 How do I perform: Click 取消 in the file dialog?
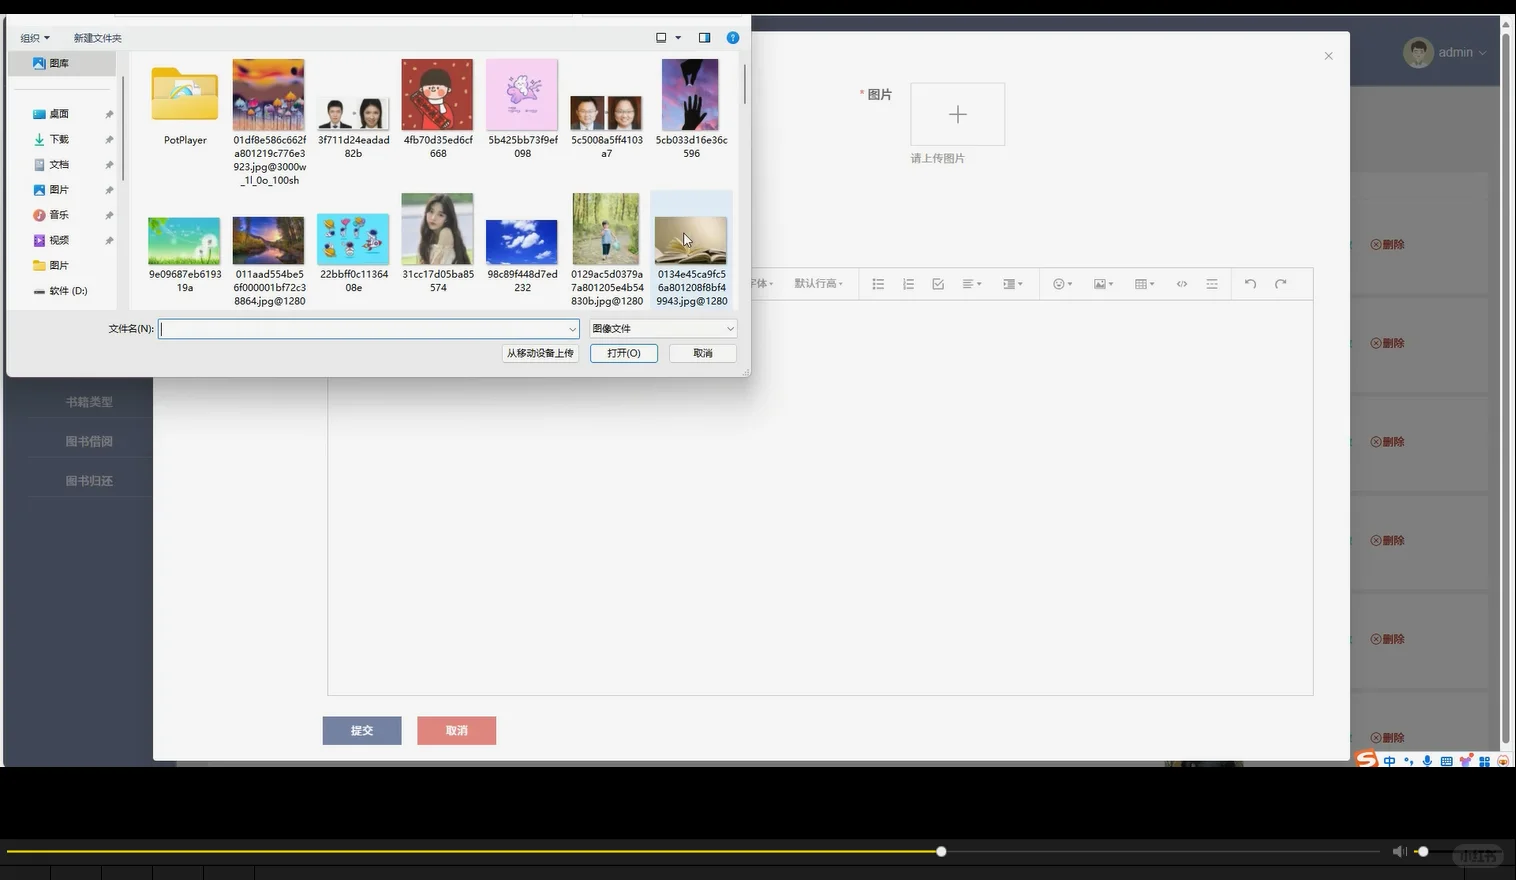point(703,353)
